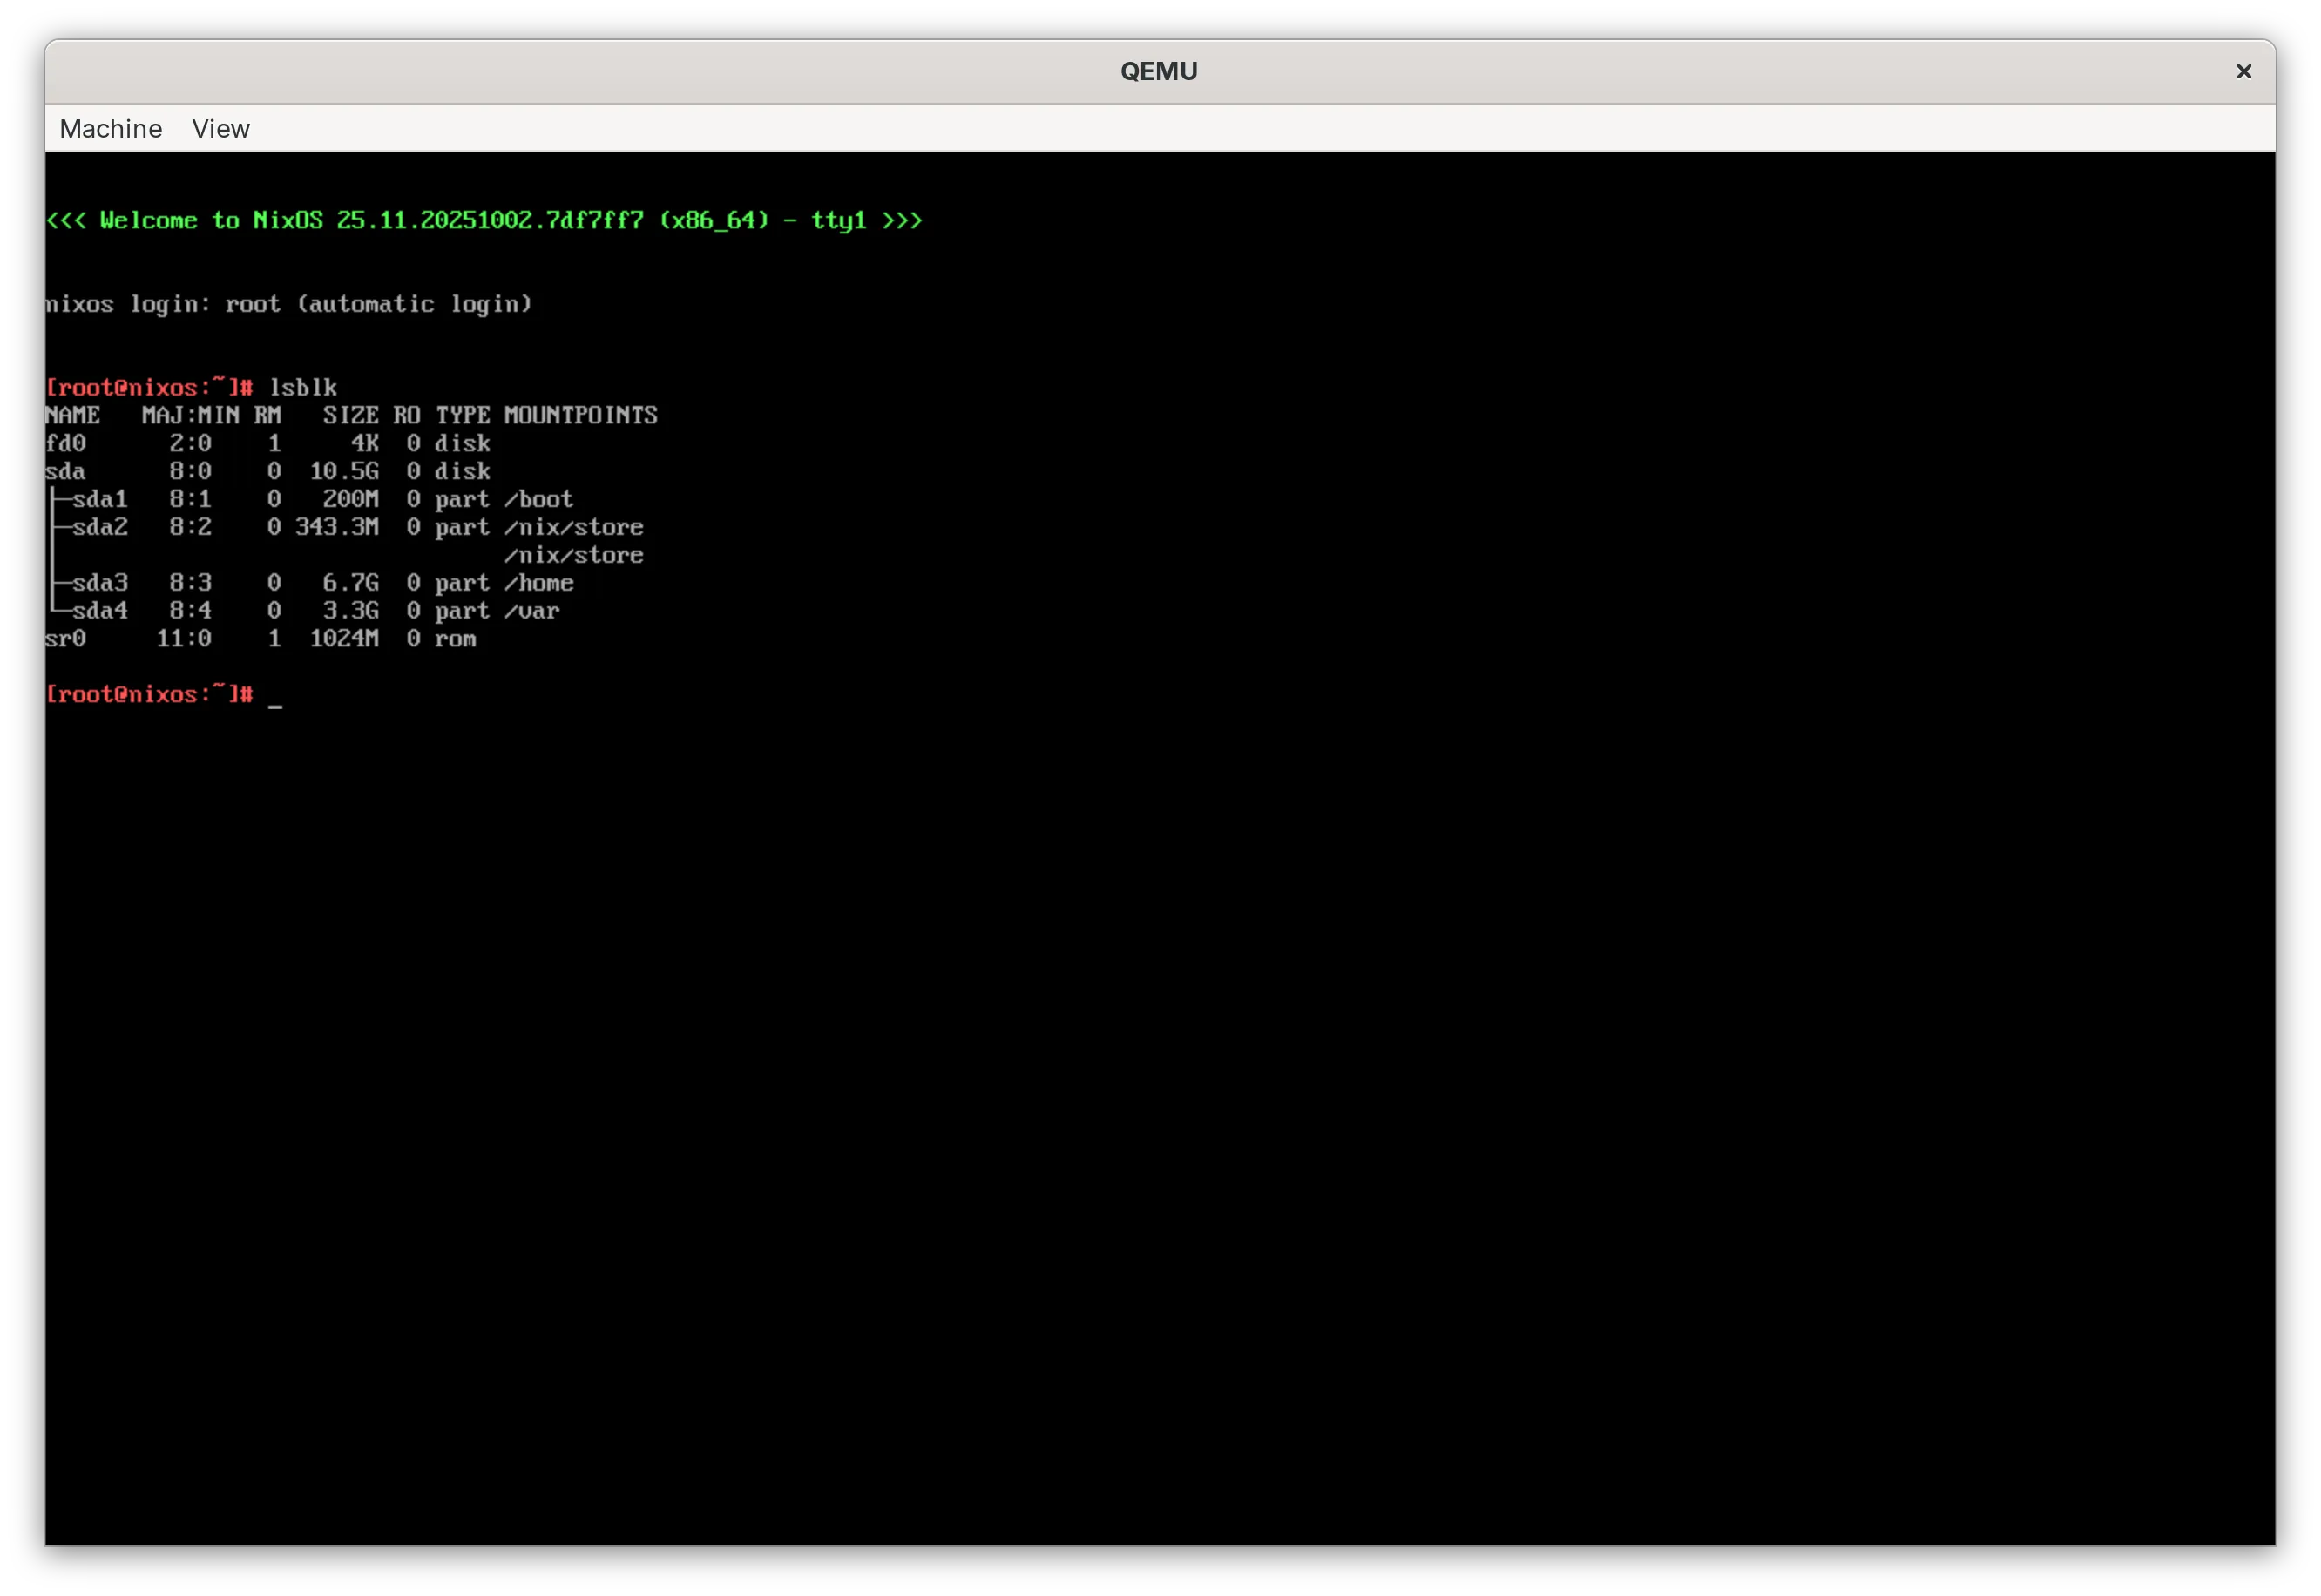Click the /boot mountpoint text
The width and height of the screenshot is (2321, 1596).
(538, 499)
